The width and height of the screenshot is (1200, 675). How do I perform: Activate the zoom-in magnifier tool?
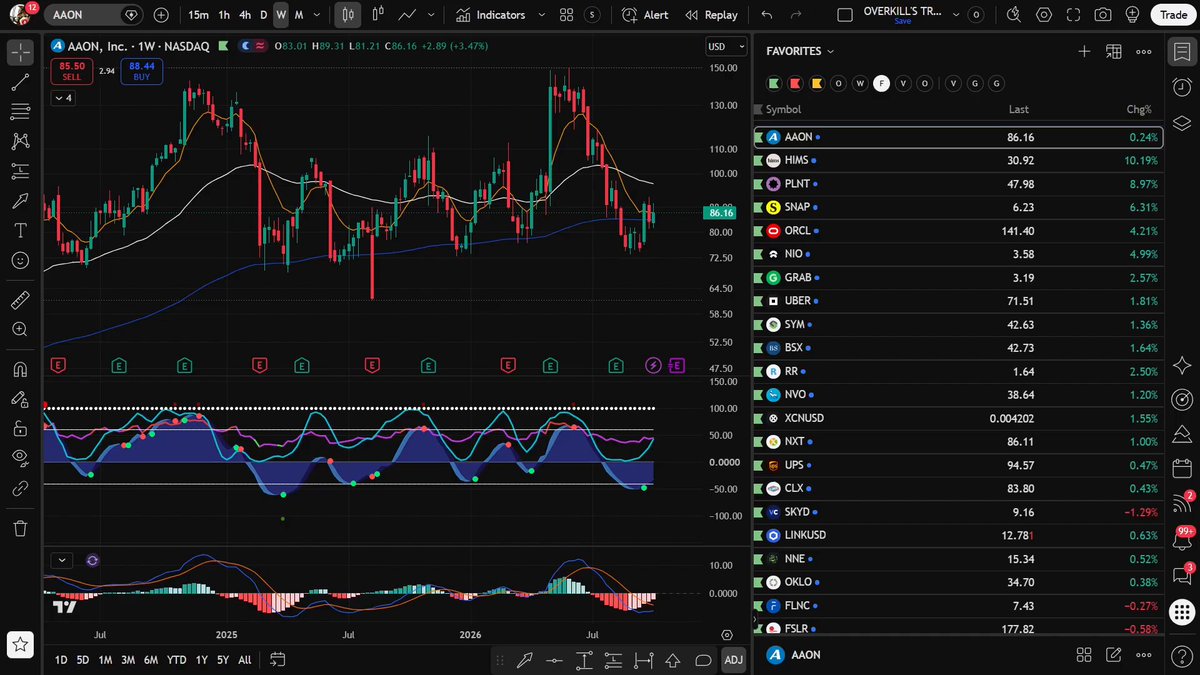20,329
